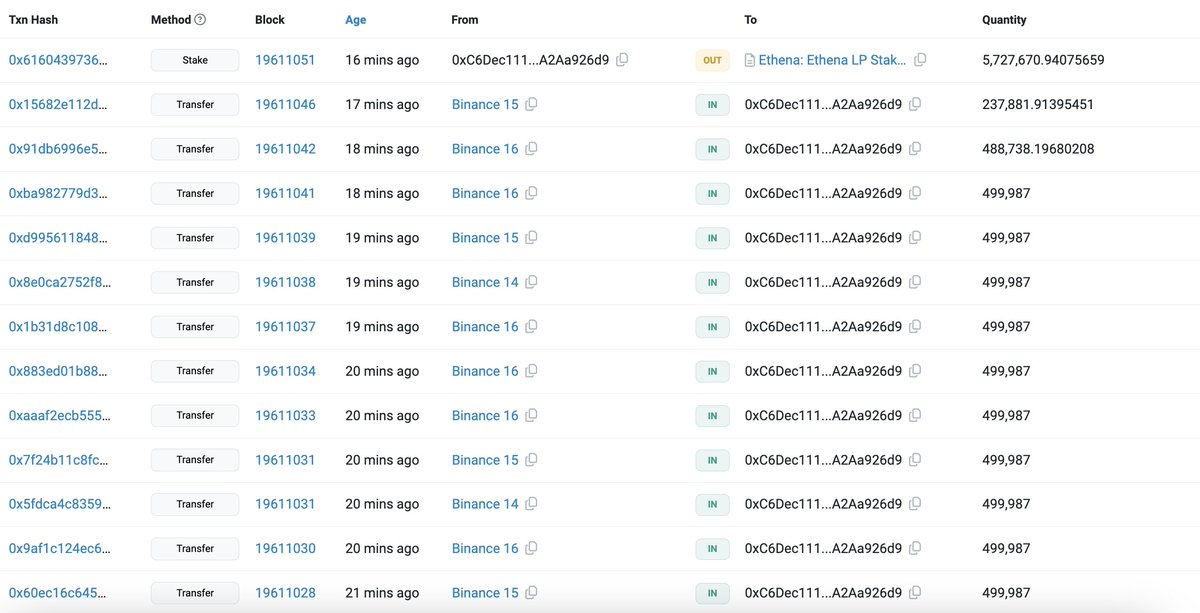Copy the To address in the last transfer row
Screen dimensions: 1200x613
[915, 592]
